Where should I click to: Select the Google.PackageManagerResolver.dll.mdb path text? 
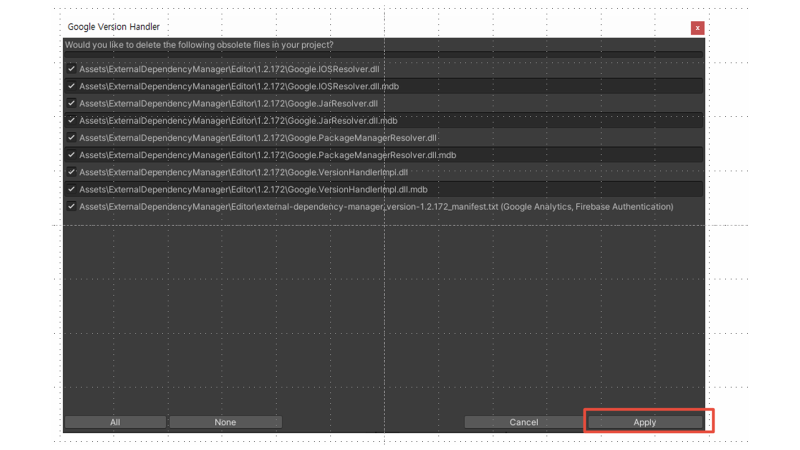(267, 155)
